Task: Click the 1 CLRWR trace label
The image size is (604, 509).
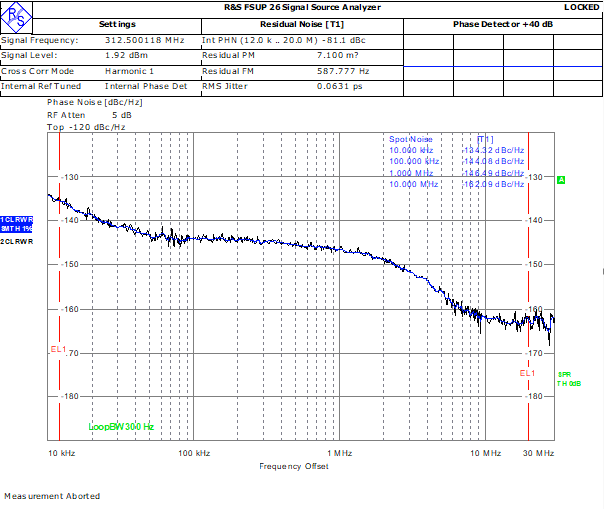Action: [16, 220]
